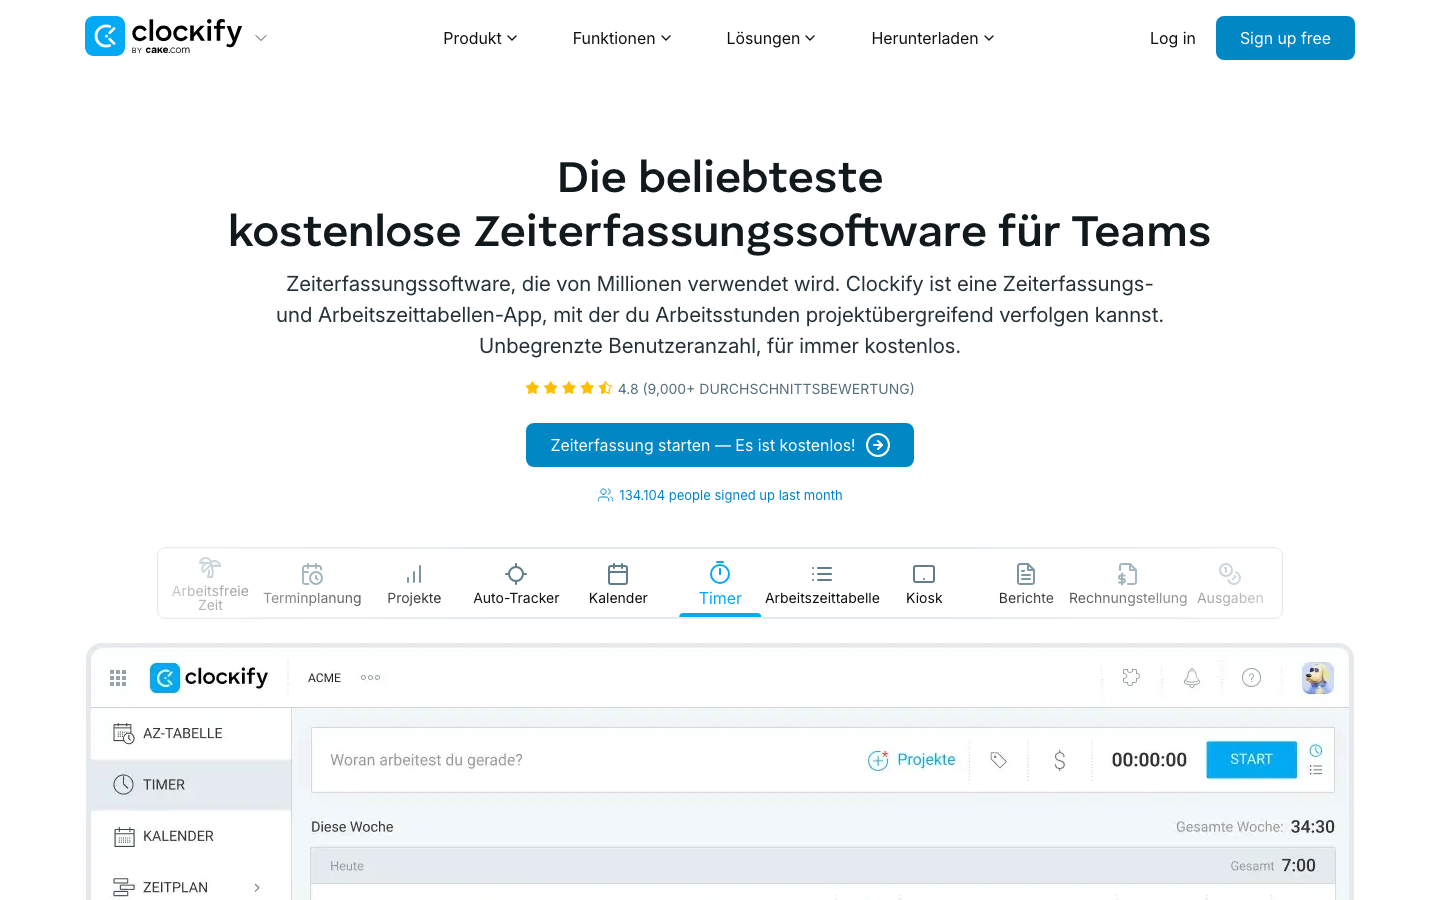Screen dimensions: 1440x900
Task: Select the Kalender feature tab
Action: 618,584
